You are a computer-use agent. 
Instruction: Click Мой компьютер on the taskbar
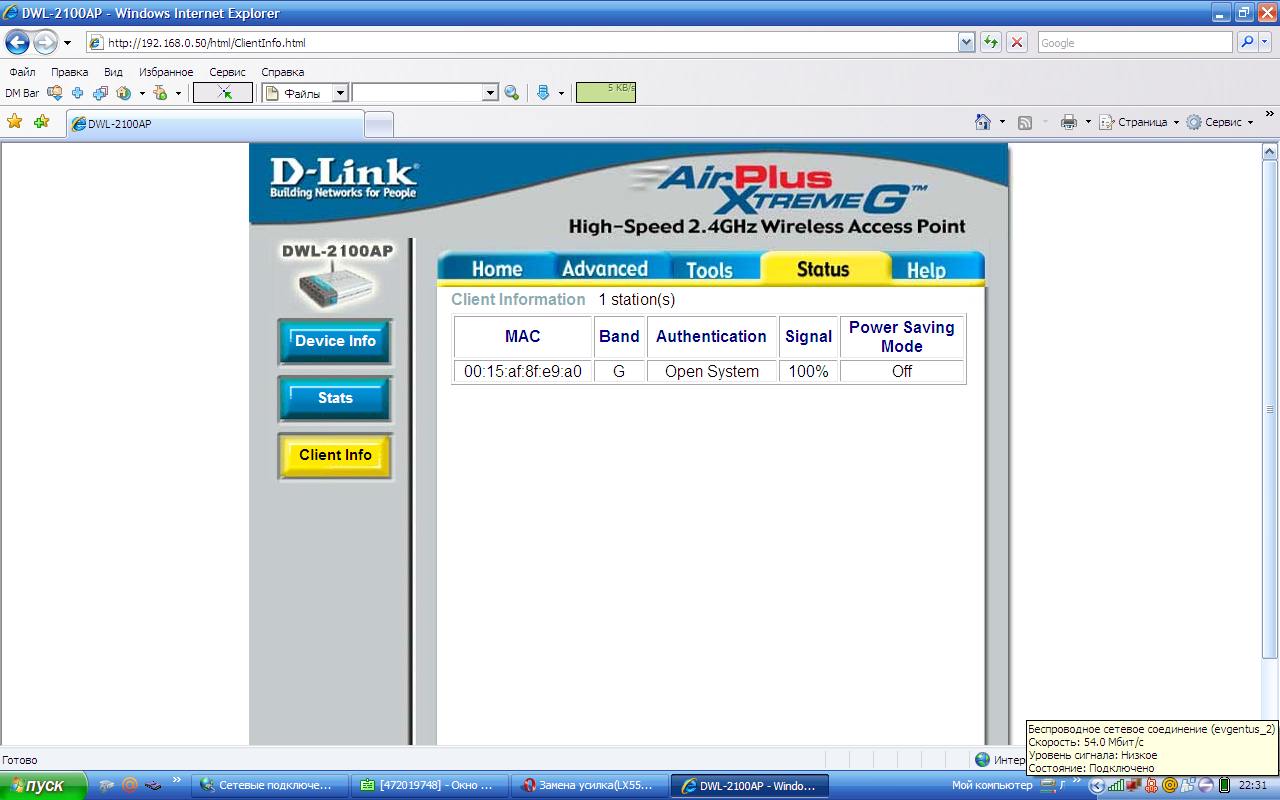pyautogui.click(x=992, y=786)
